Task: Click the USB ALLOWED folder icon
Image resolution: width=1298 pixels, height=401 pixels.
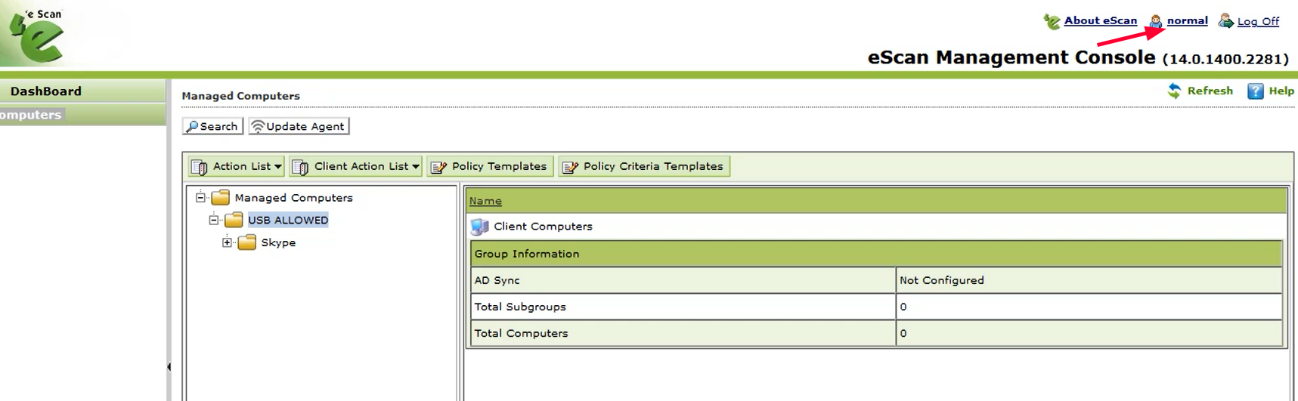Action: (233, 220)
